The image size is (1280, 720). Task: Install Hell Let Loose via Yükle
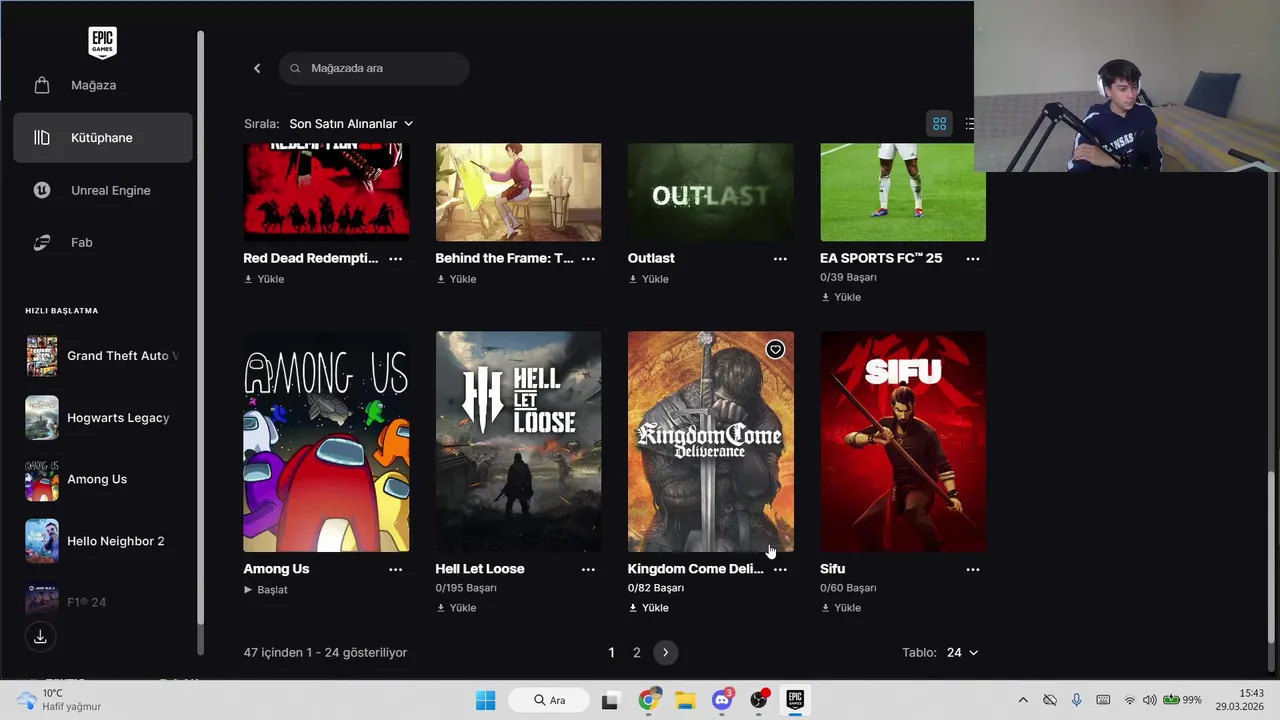[456, 608]
